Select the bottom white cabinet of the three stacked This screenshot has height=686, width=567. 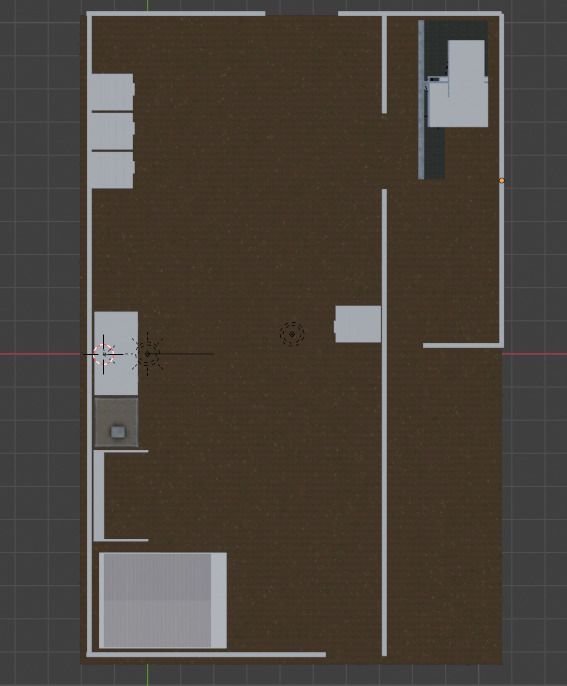click(x=112, y=170)
